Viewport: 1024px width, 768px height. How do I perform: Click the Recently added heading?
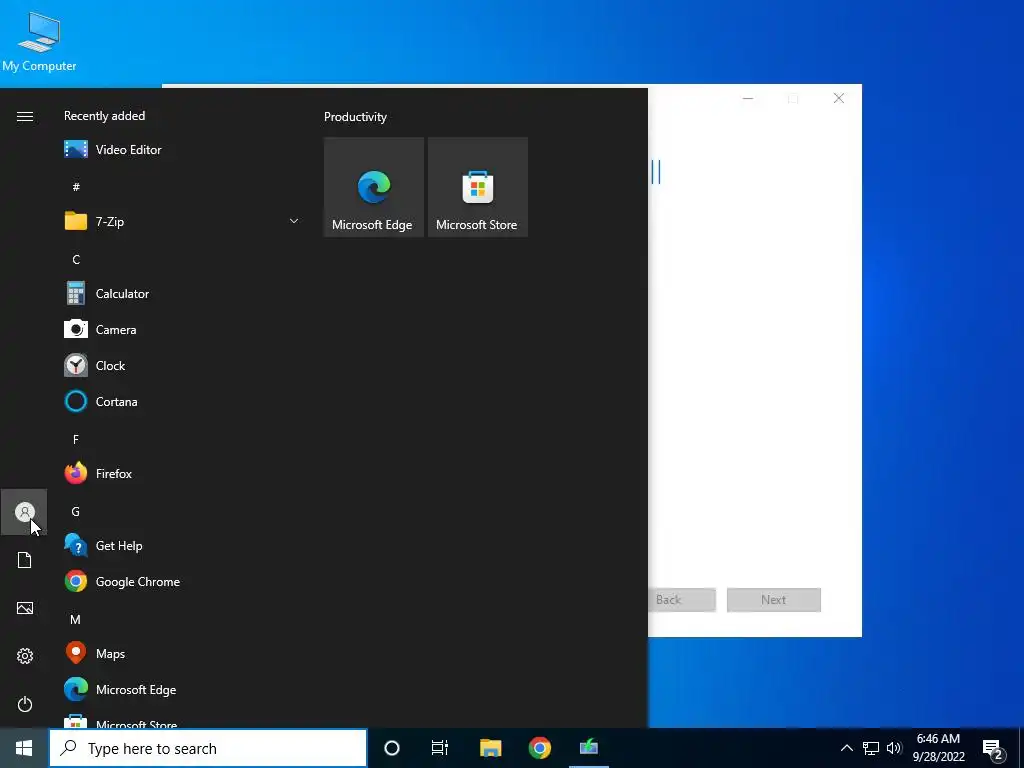click(x=104, y=116)
